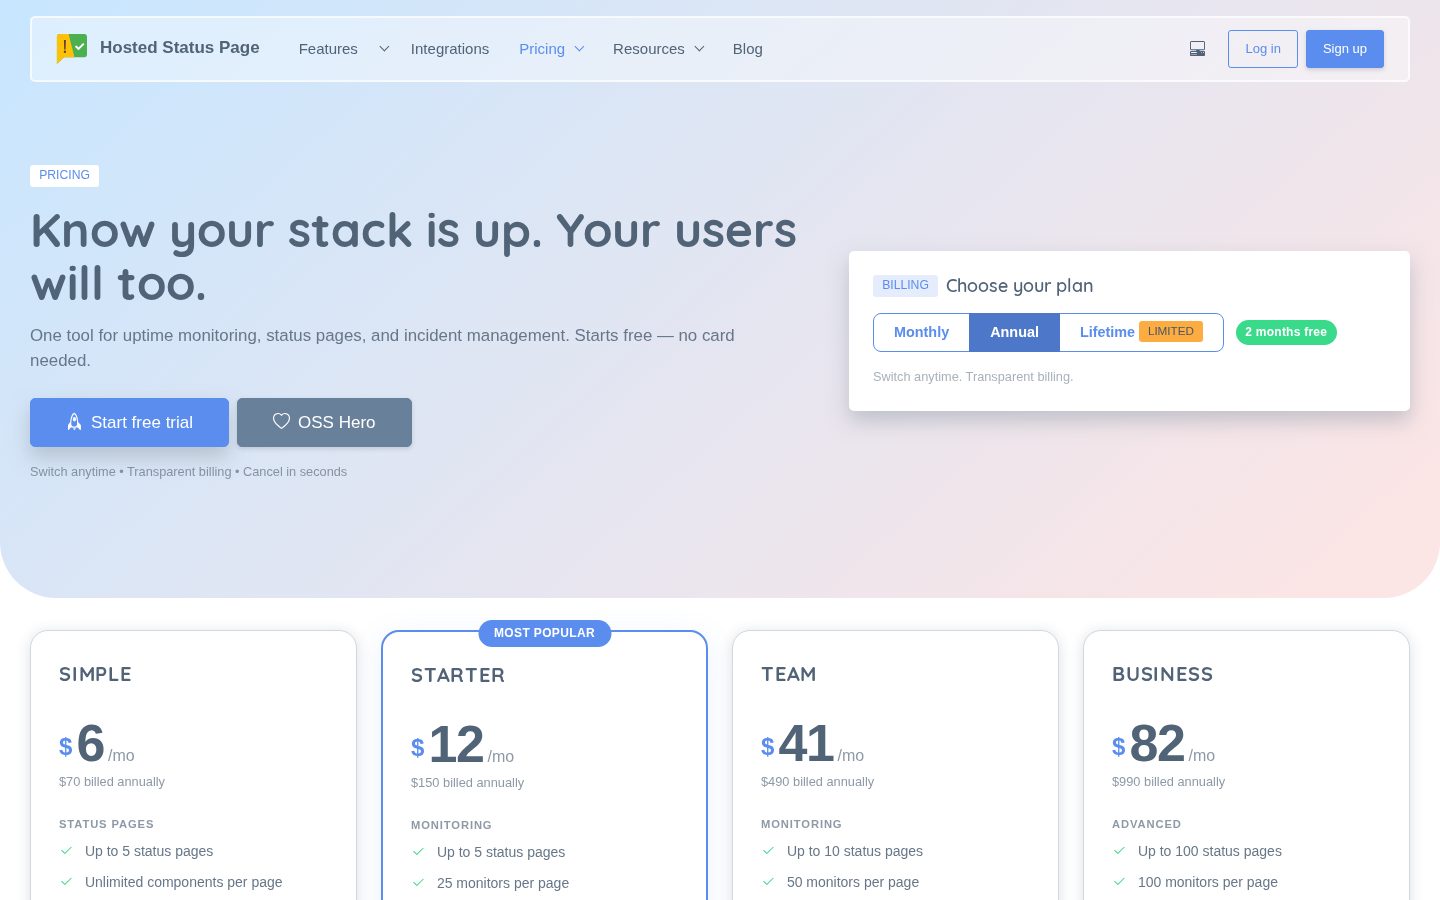Click checkmark beside Up to 5 status pages in Starter
This screenshot has height=900, width=1440.
tap(418, 852)
